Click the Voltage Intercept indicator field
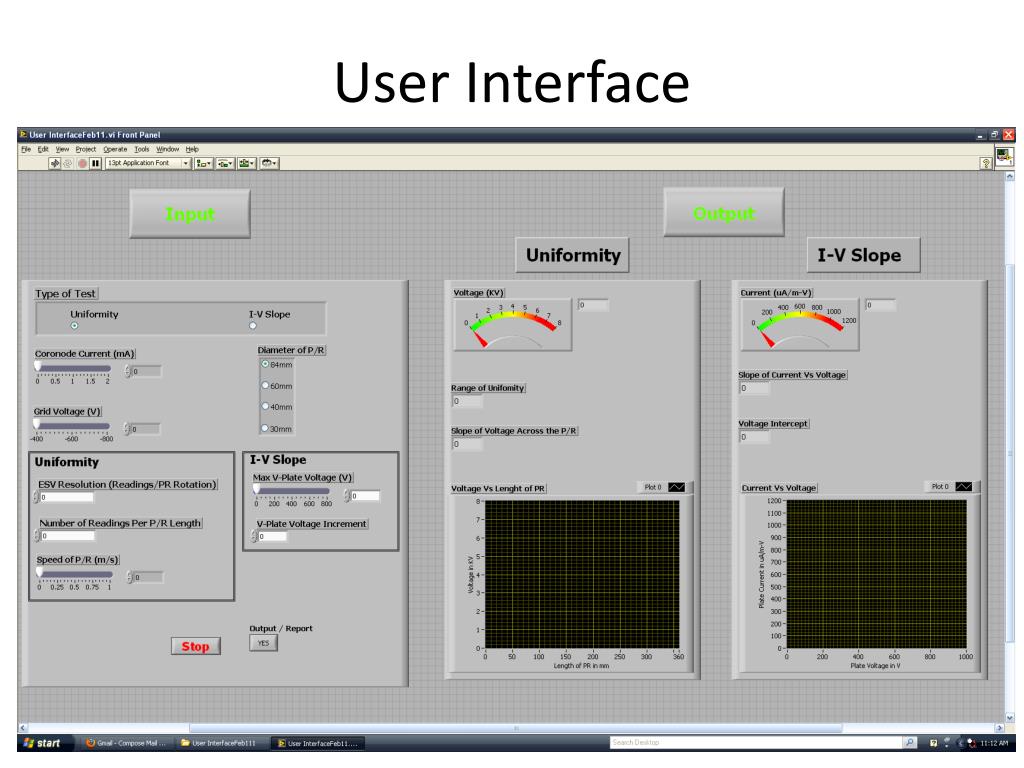The width and height of the screenshot is (1024, 768). (x=755, y=438)
